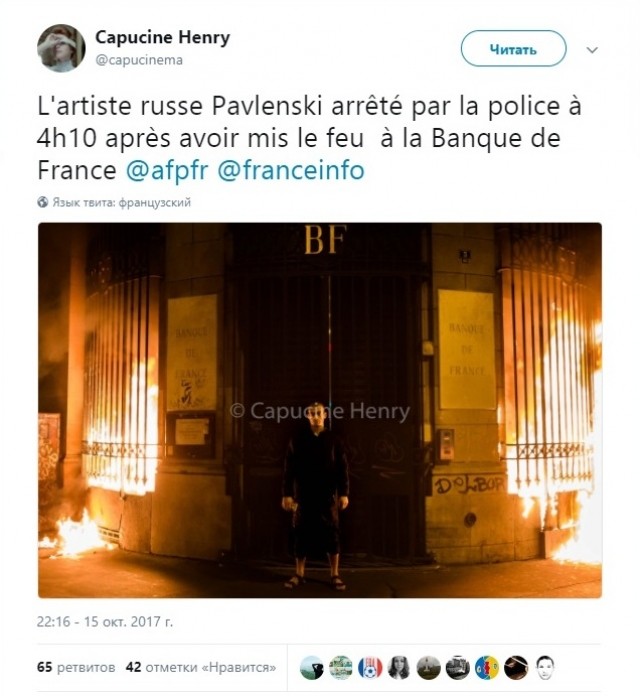Open the second liker avatar

point(341,668)
